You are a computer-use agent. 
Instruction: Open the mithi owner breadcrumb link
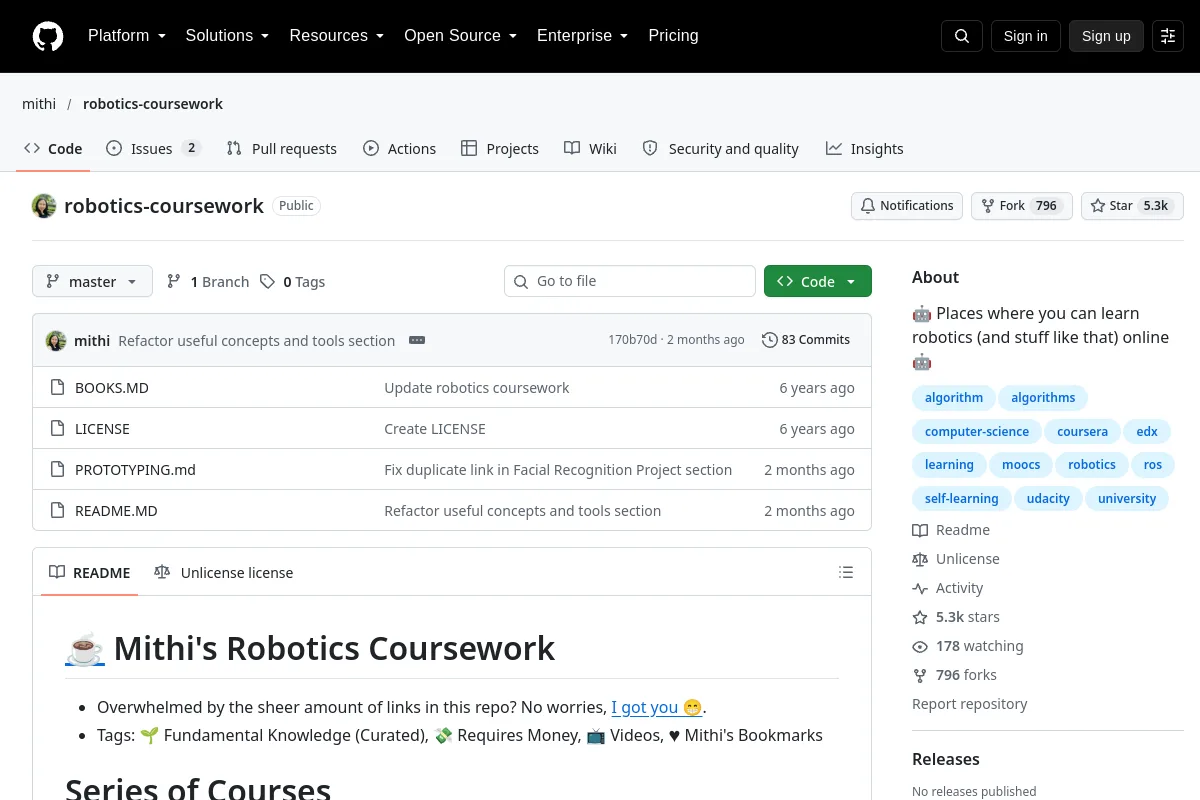pos(39,104)
